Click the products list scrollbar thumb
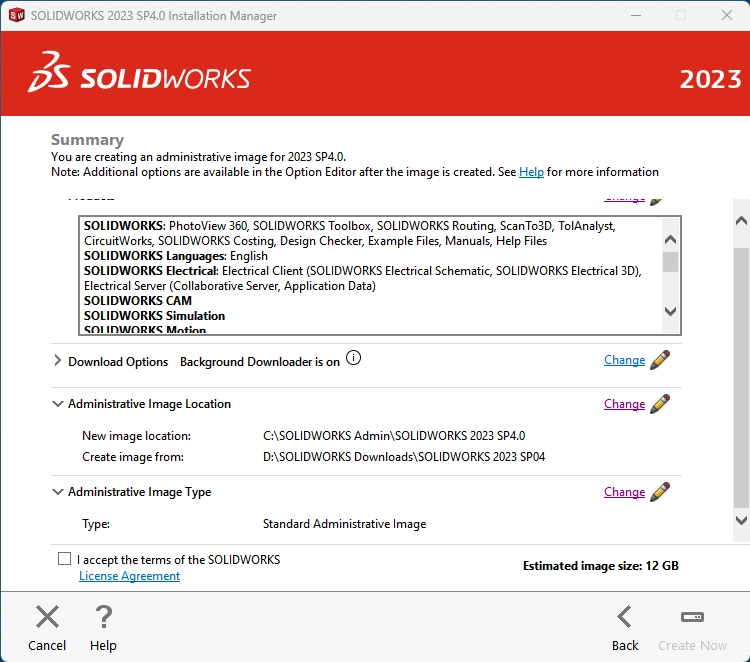750x662 pixels. (x=671, y=262)
